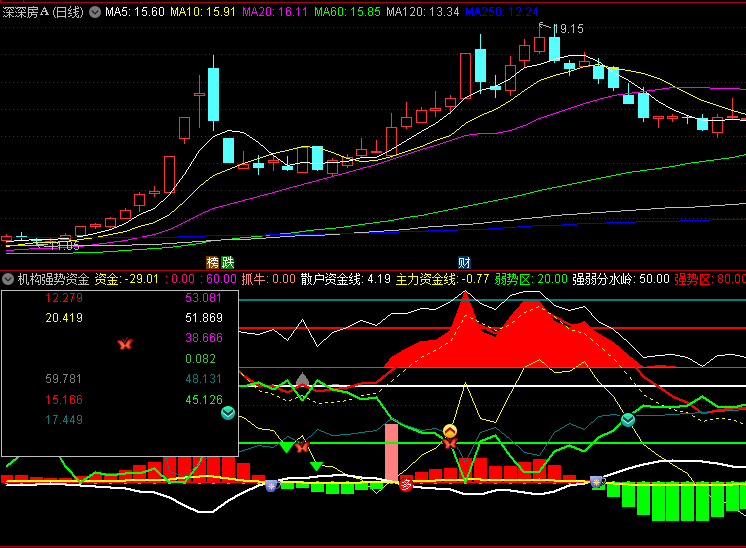Click the blue MA250: 12.24 label
Viewport: 746px width, 548px height.
coord(501,12)
